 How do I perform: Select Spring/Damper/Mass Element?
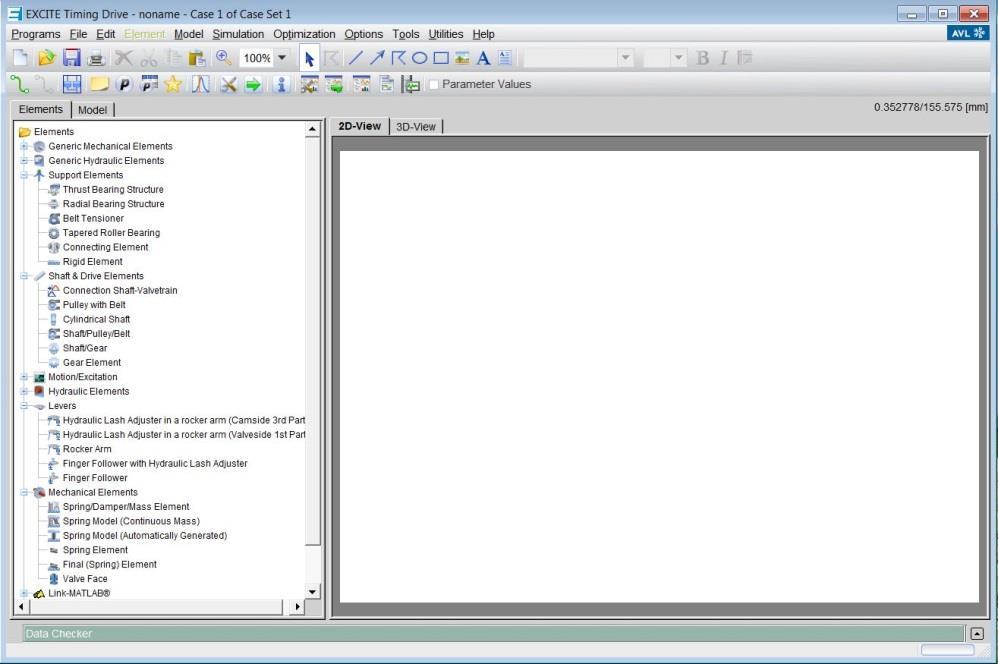pos(126,507)
